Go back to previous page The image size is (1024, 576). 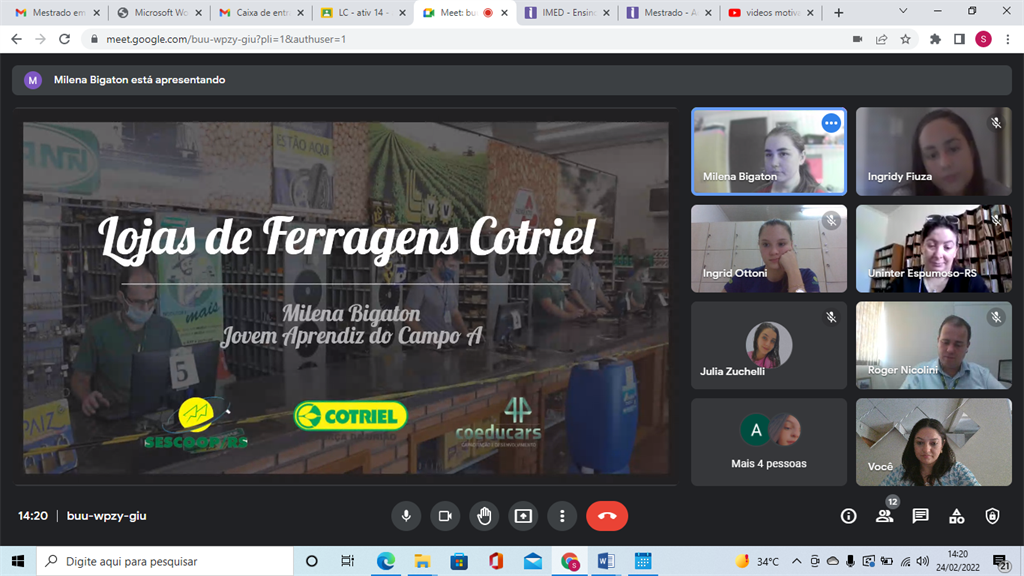[16, 39]
